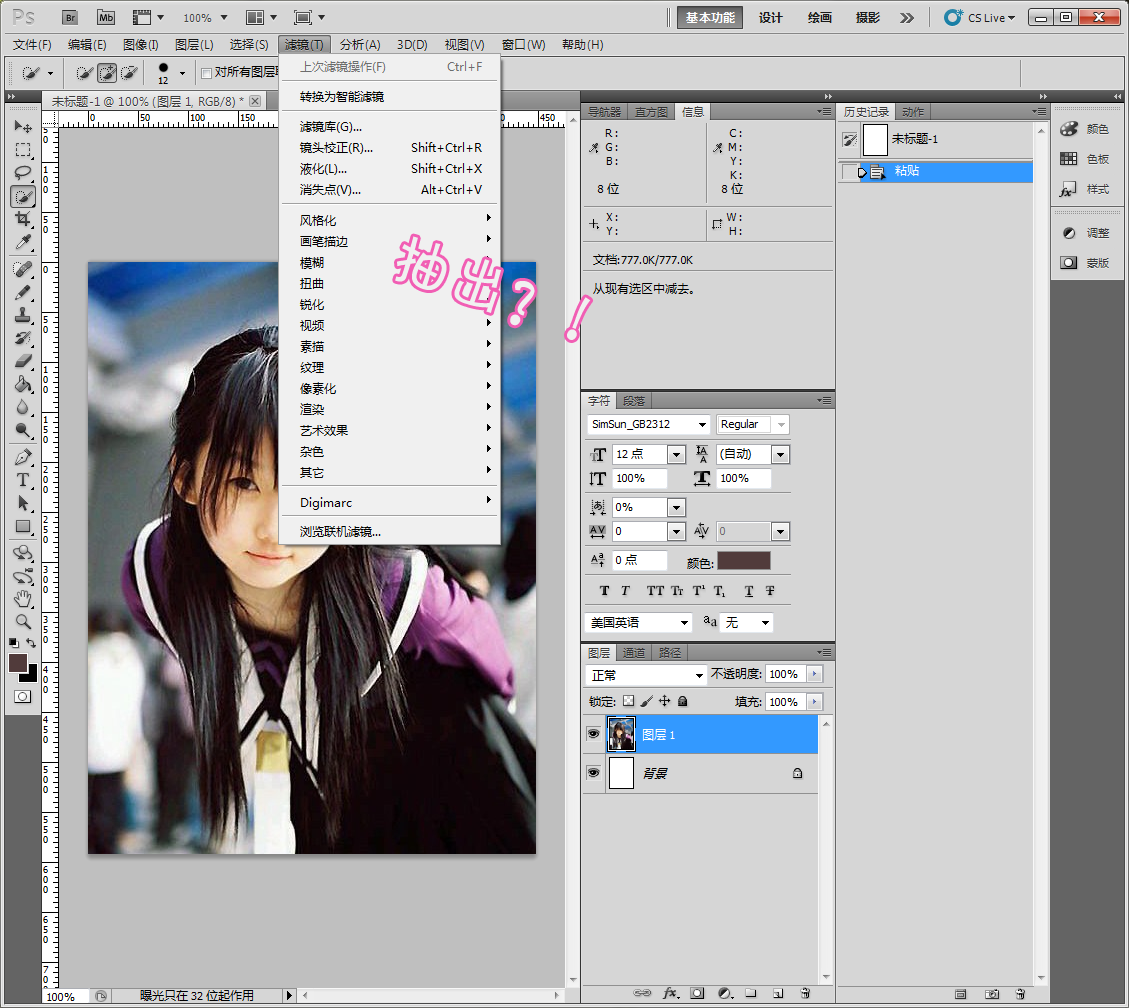The width and height of the screenshot is (1129, 1008).
Task: Select the Hand tool
Action: (x=23, y=598)
